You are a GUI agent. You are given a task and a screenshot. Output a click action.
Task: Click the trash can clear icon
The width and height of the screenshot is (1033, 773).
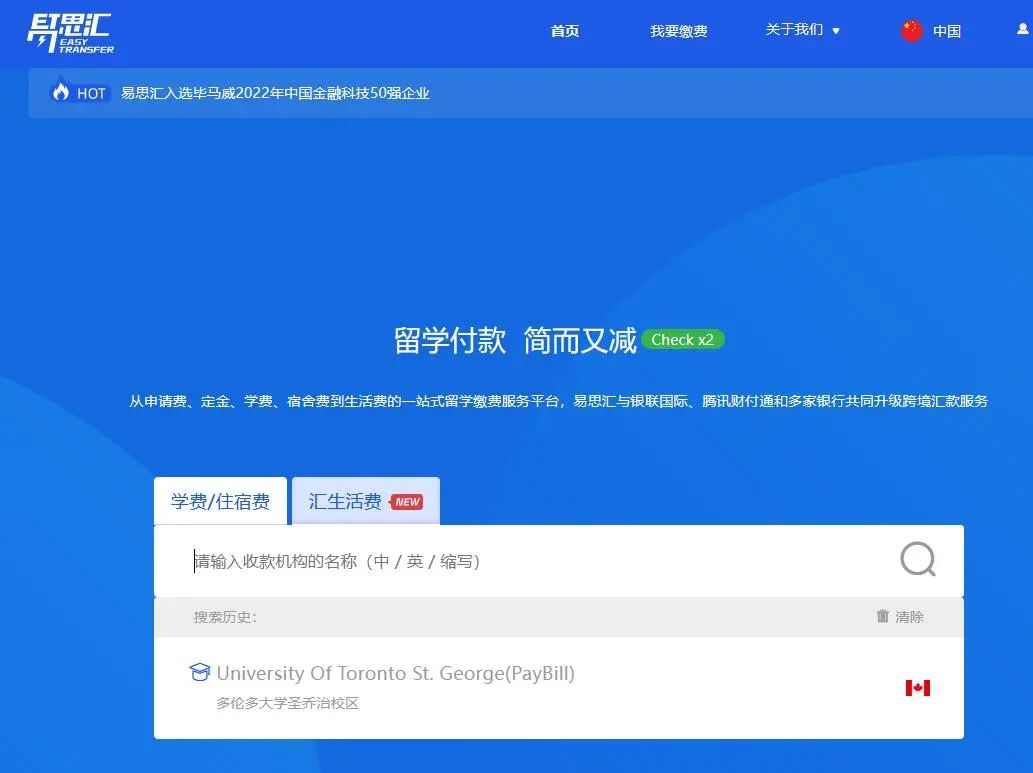(883, 616)
